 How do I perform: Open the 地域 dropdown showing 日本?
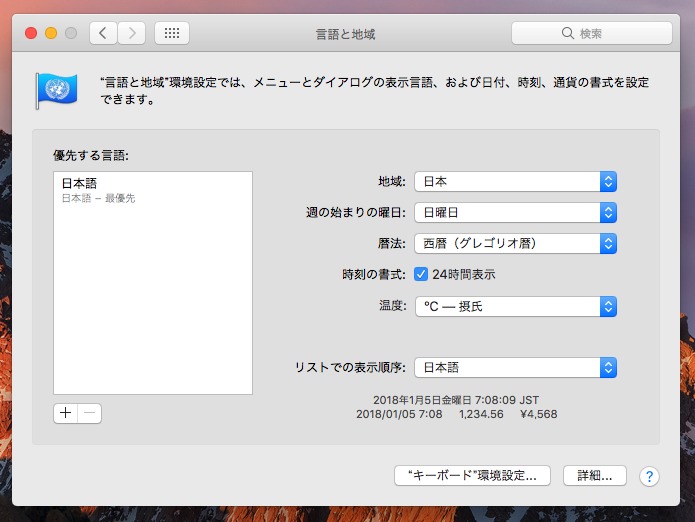point(515,182)
